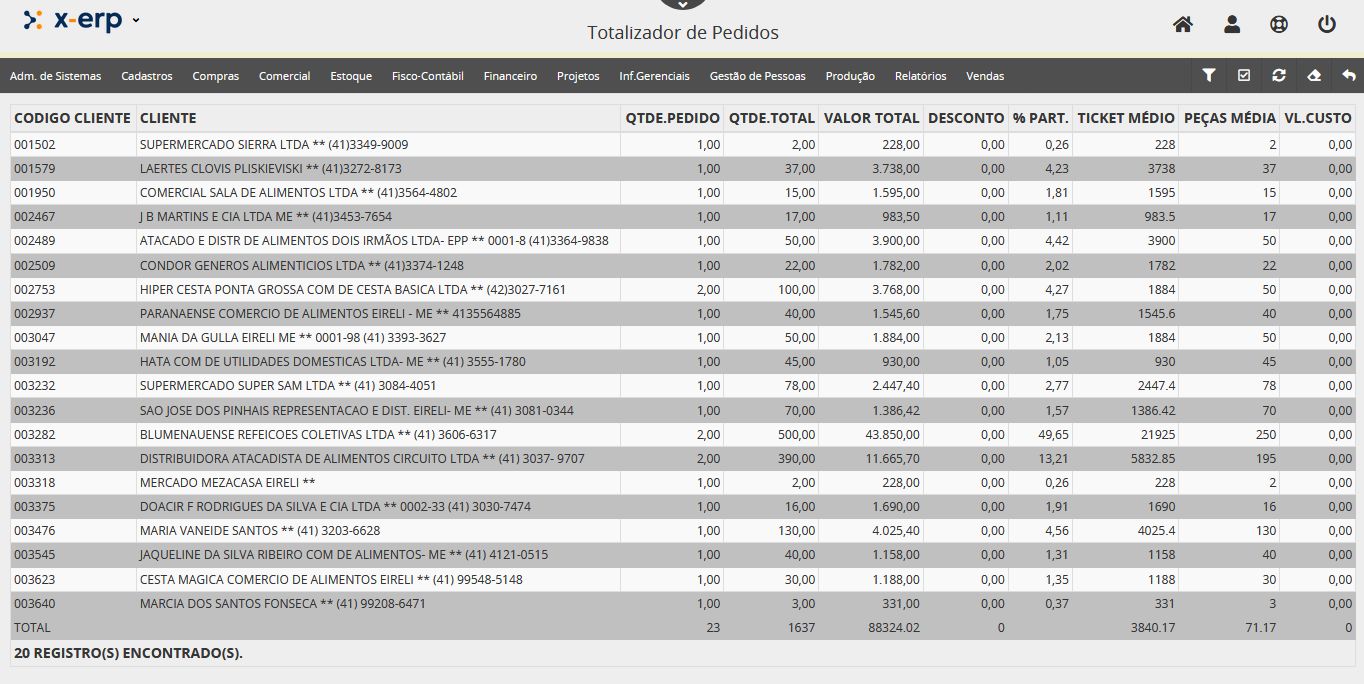The height and width of the screenshot is (684, 1364).
Task: Sort by VL.CUSTO column header
Action: point(1318,118)
